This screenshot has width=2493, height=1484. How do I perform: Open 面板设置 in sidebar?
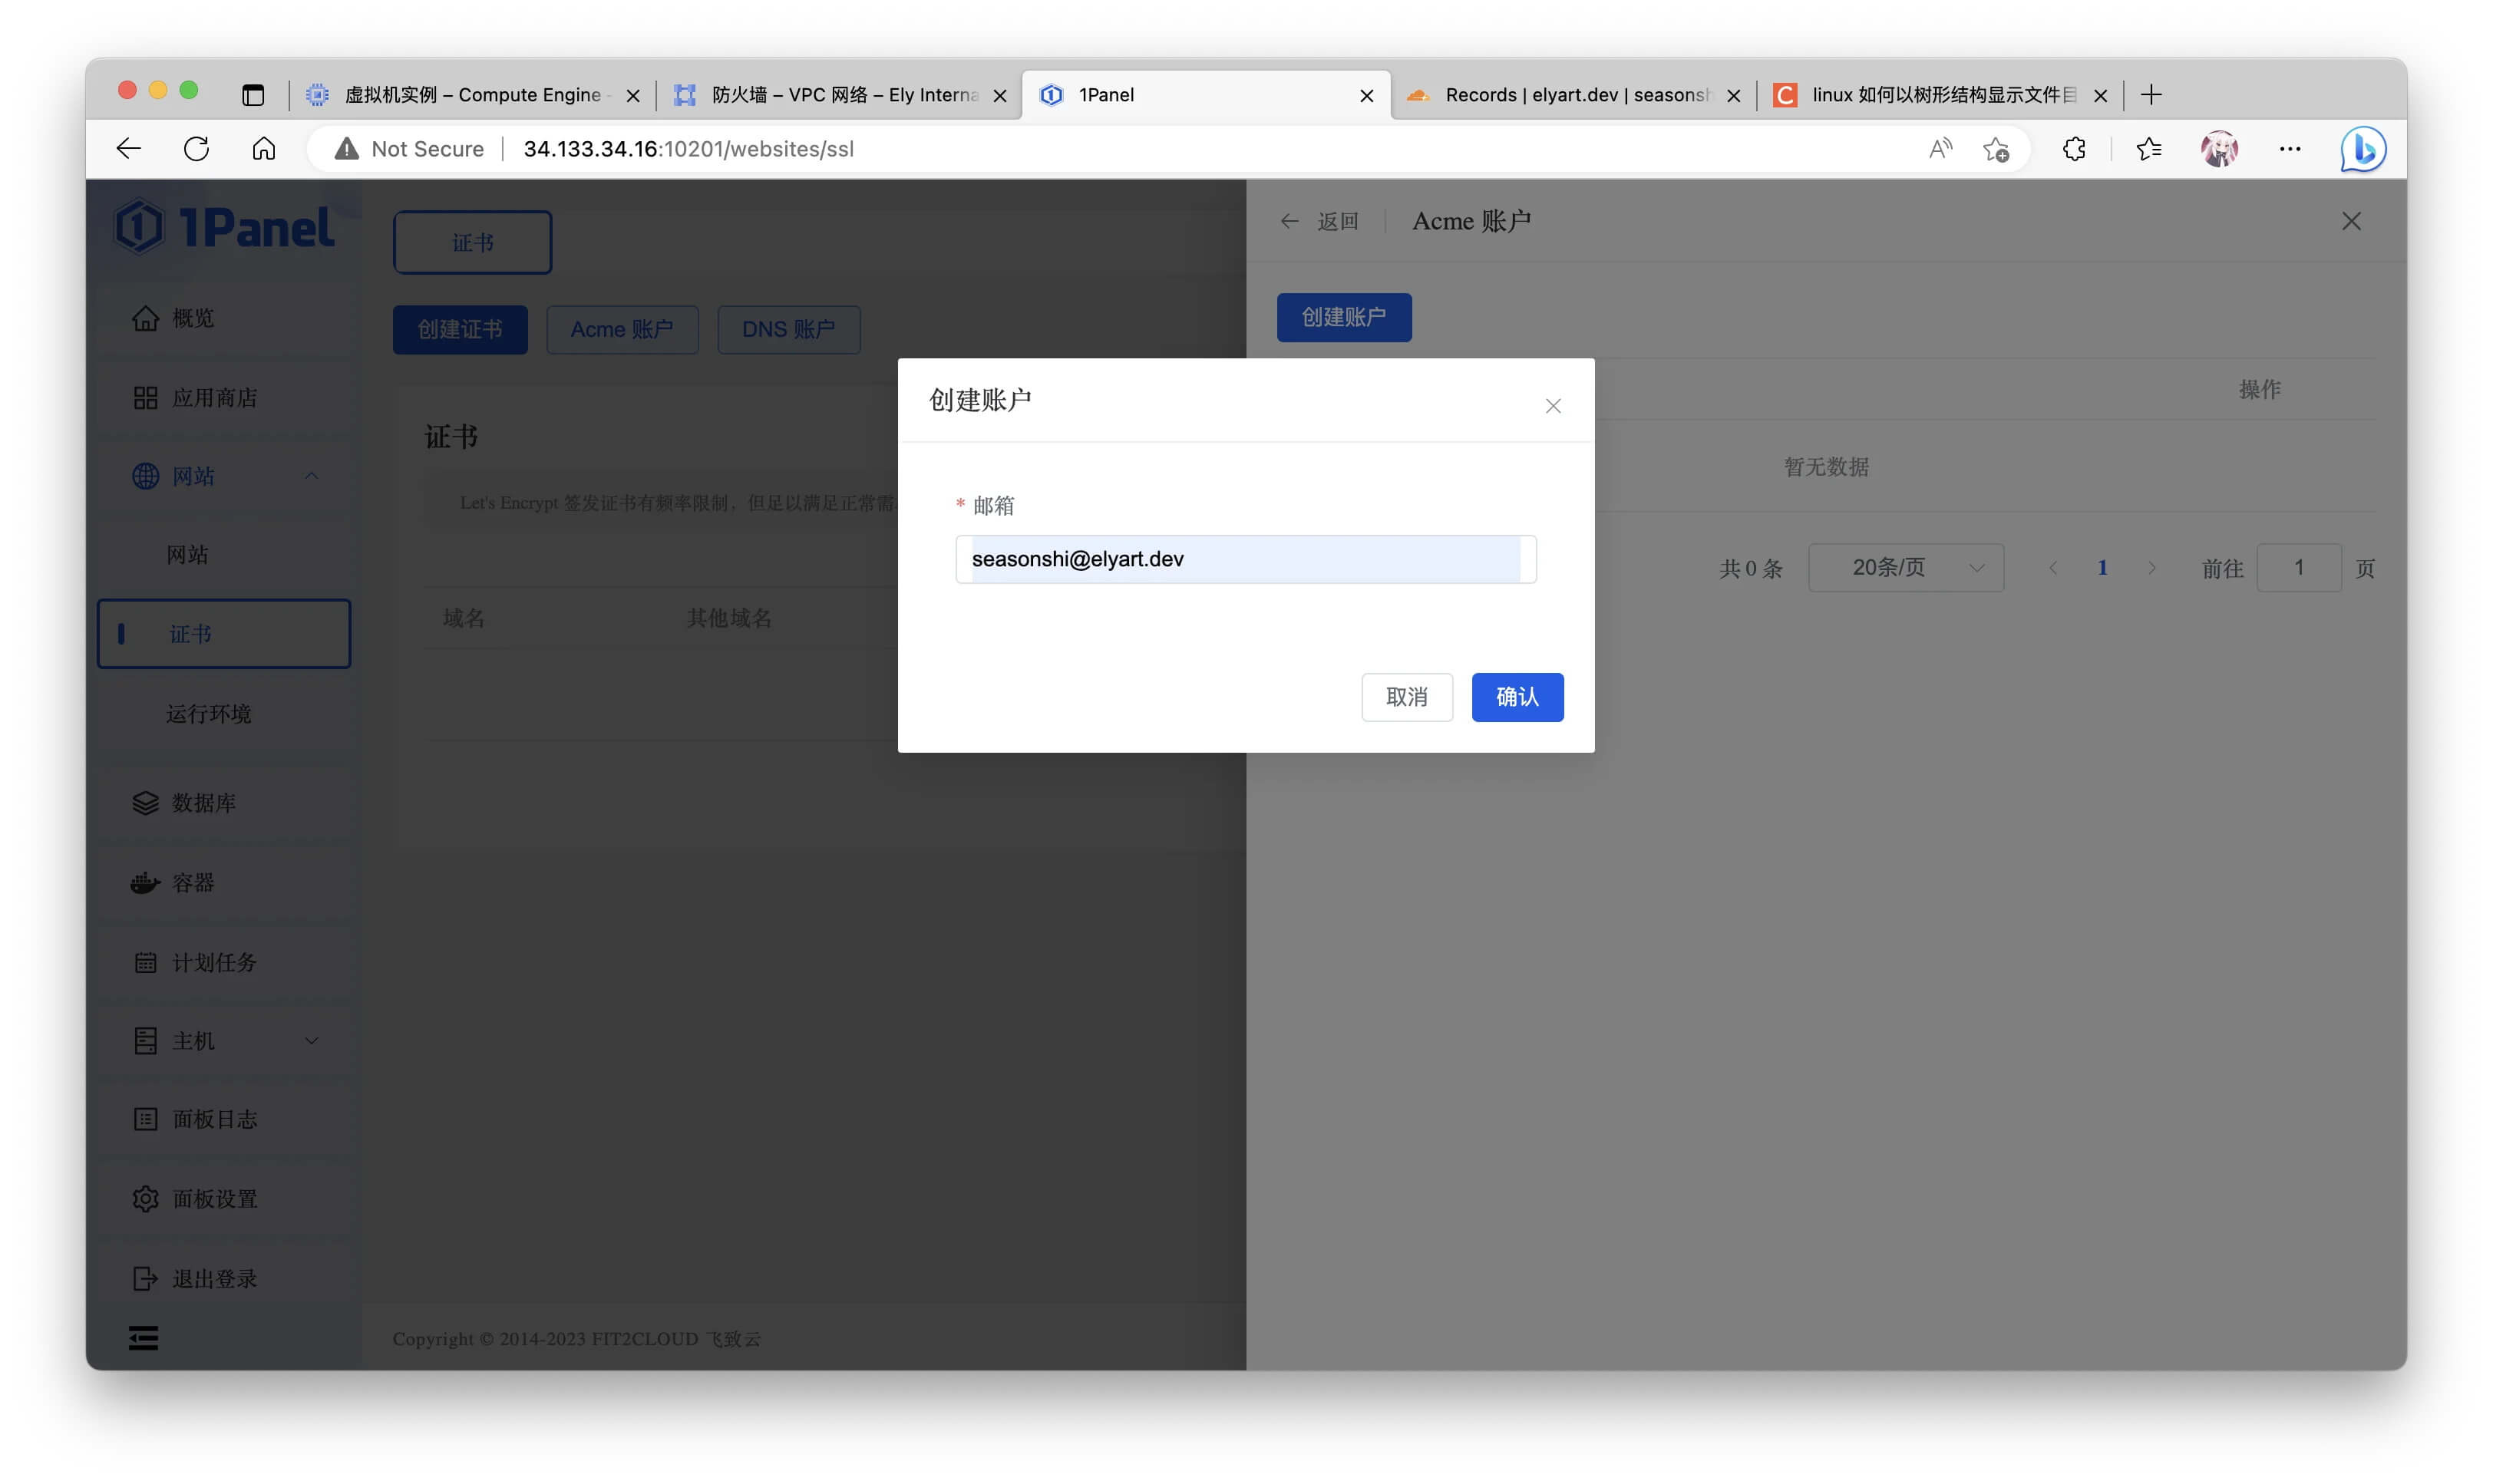tap(224, 1199)
